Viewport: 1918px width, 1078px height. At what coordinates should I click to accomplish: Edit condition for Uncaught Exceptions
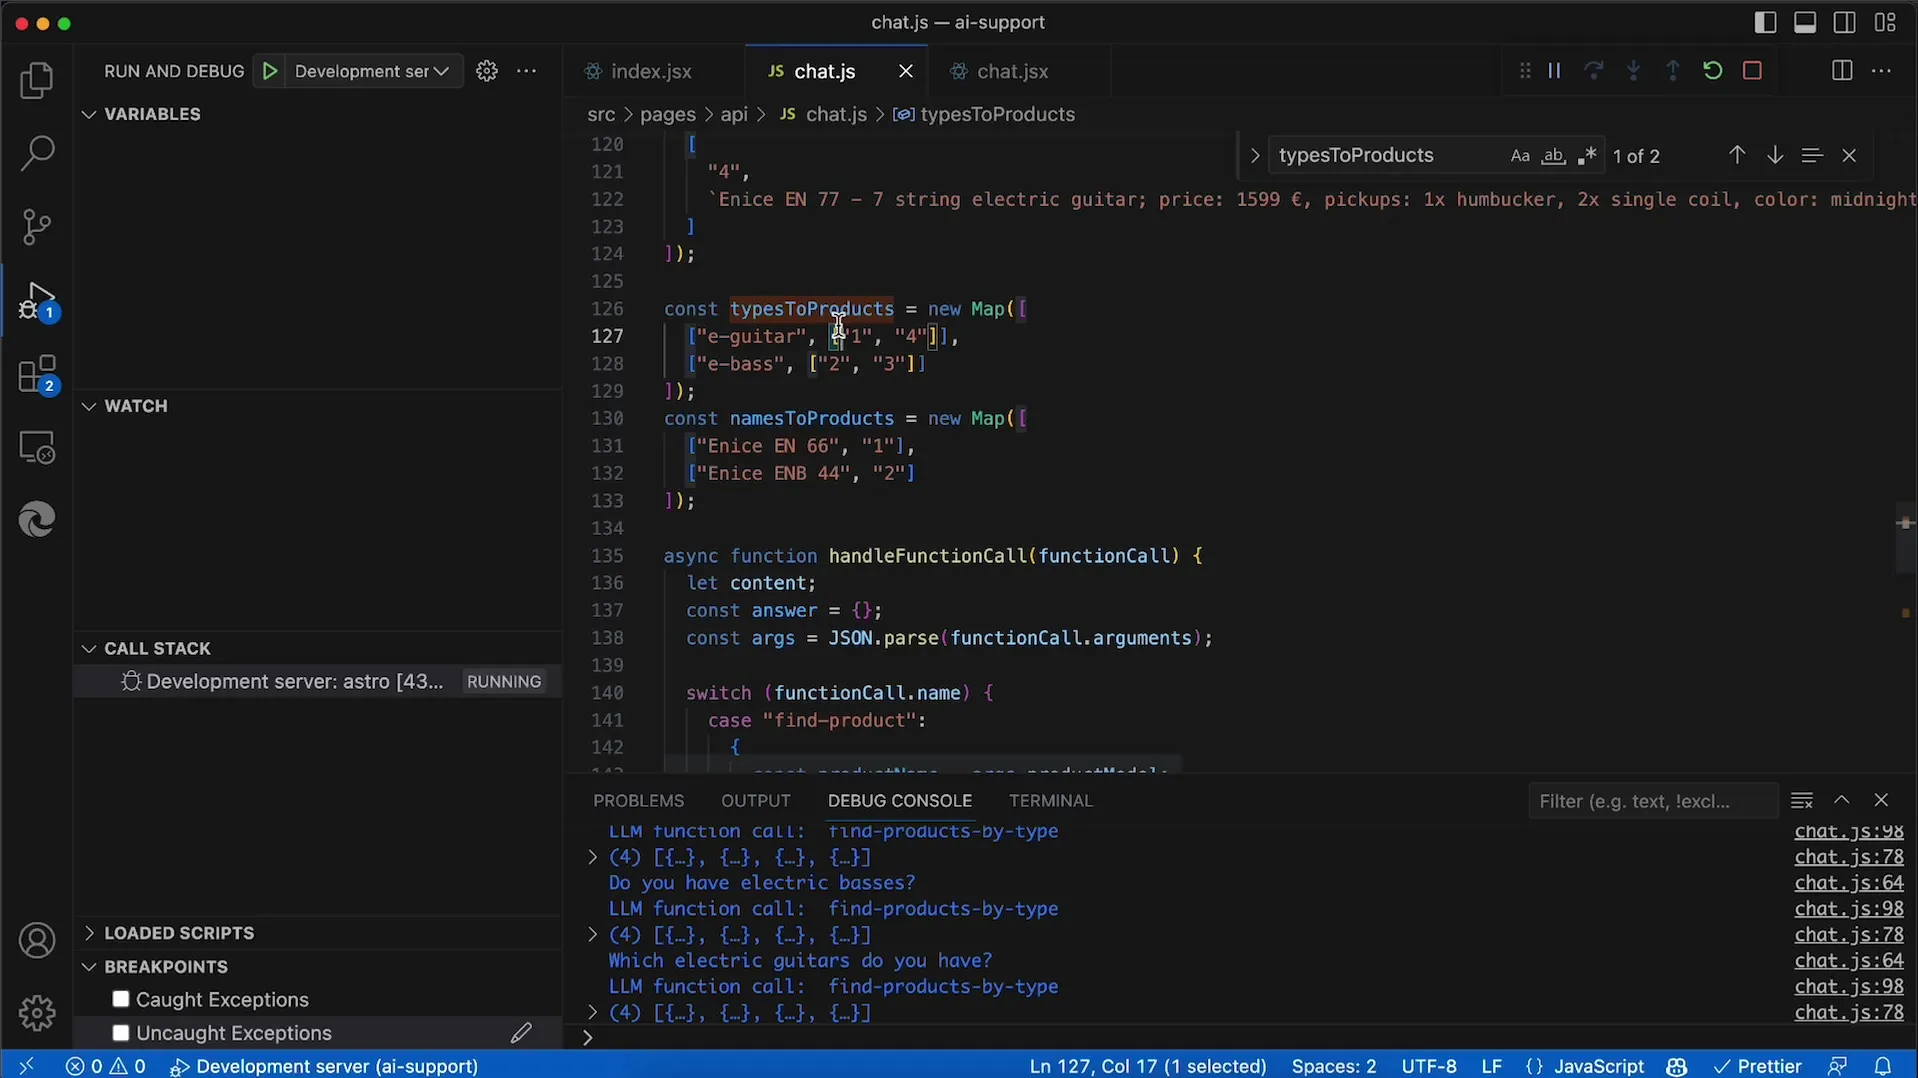tap(521, 1033)
